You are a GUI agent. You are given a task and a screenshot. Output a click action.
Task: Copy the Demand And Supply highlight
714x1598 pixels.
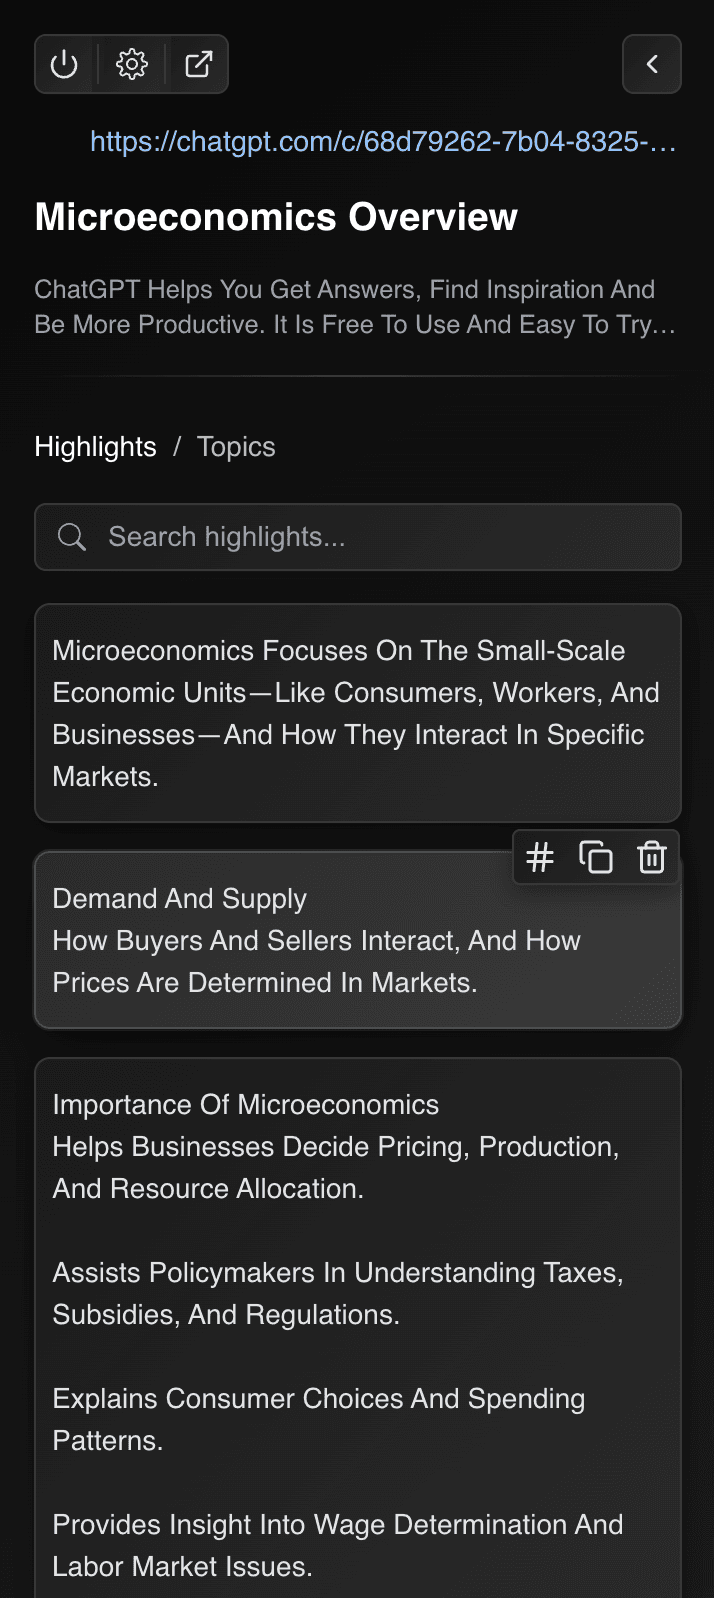pyautogui.click(x=596, y=858)
